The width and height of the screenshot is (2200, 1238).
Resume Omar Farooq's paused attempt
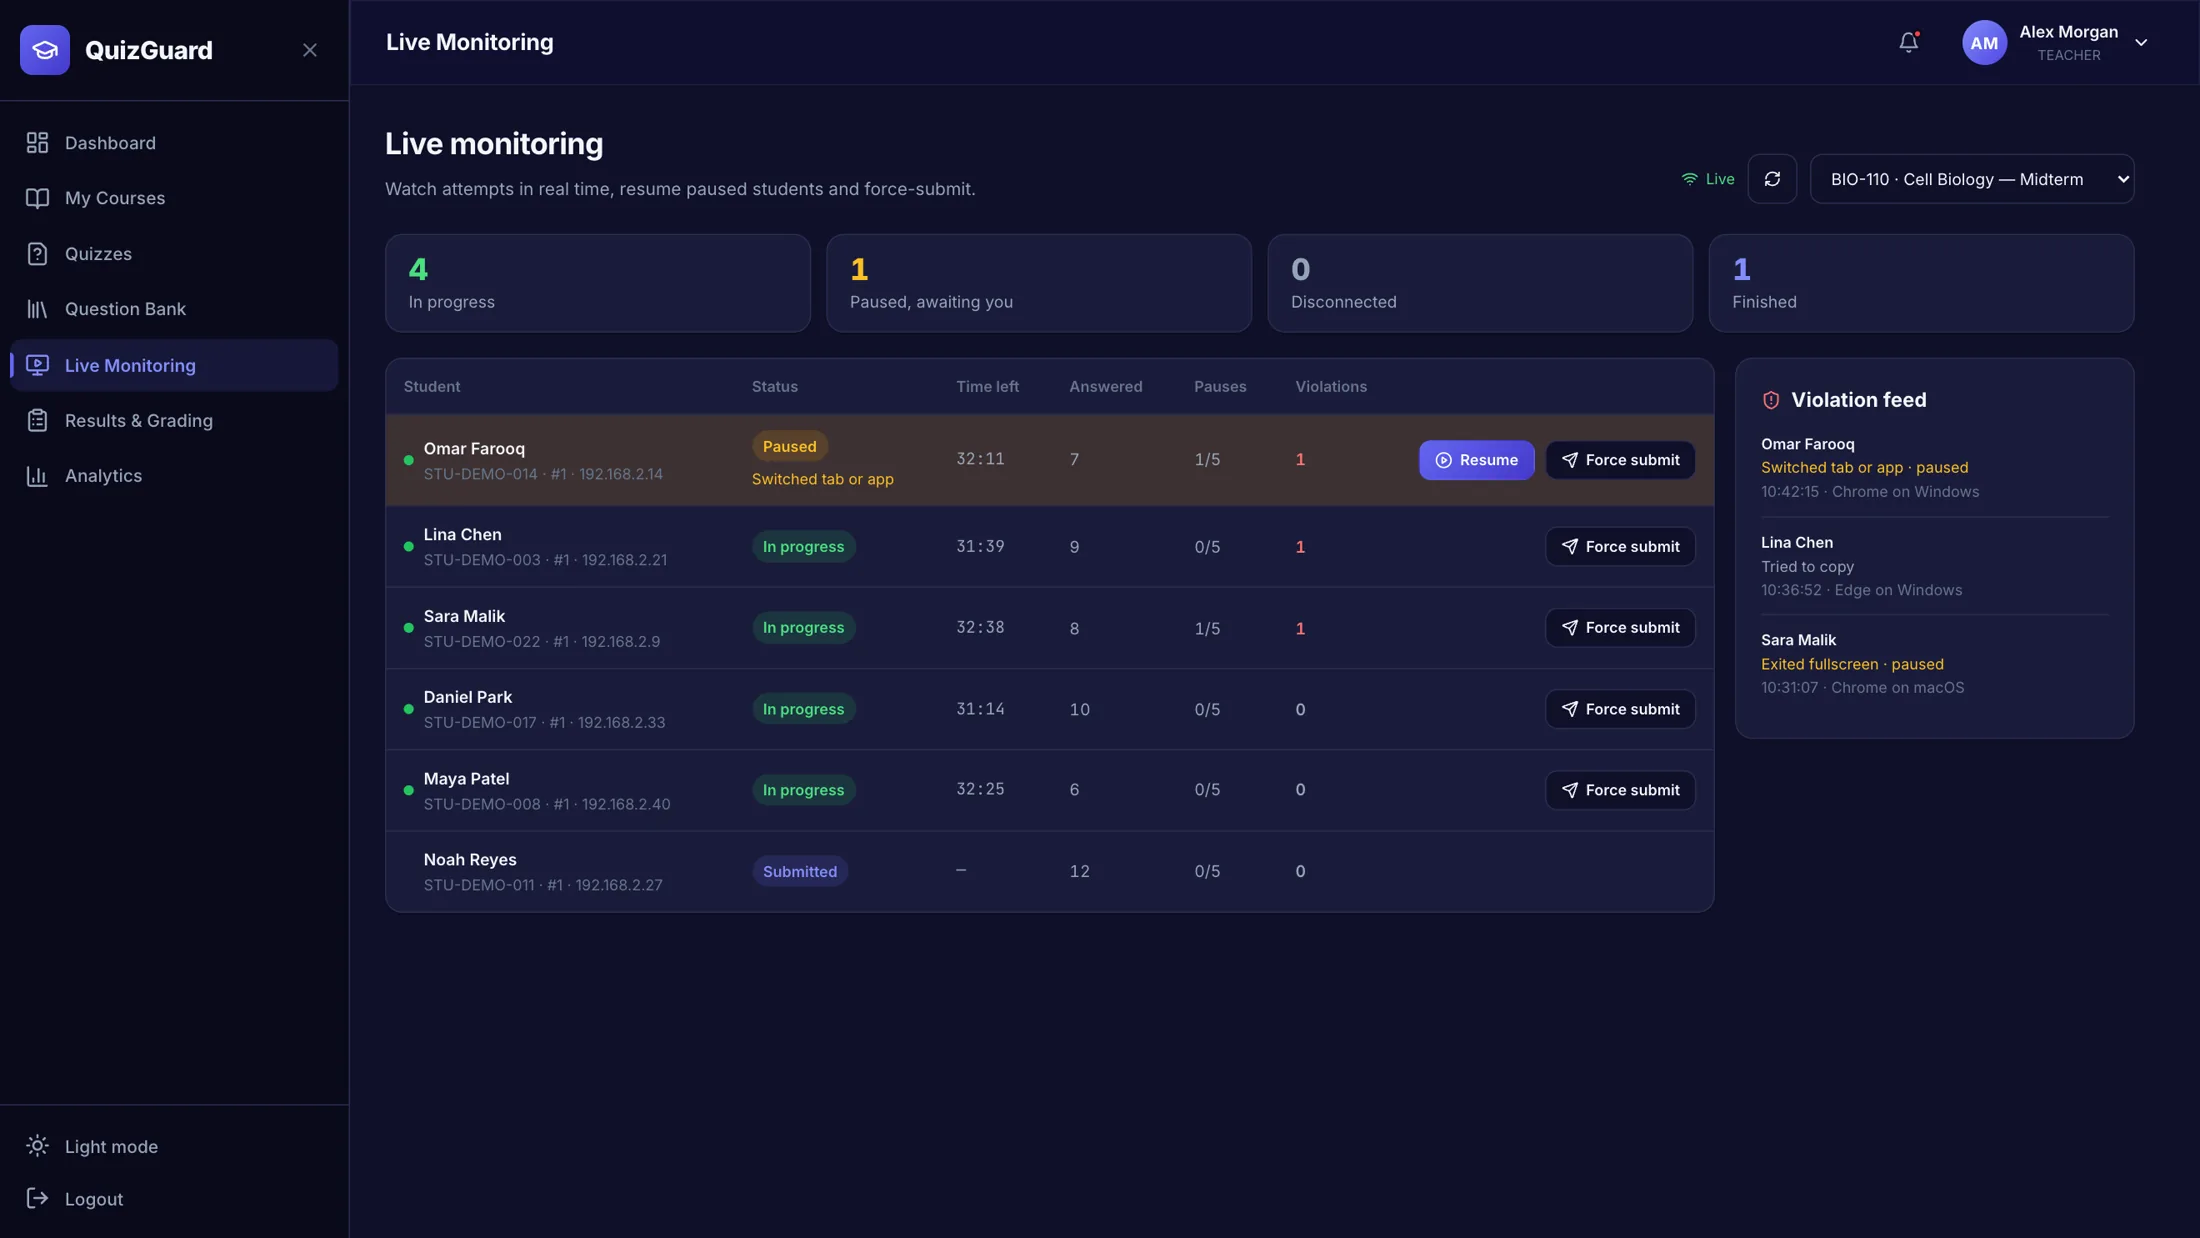(1476, 460)
